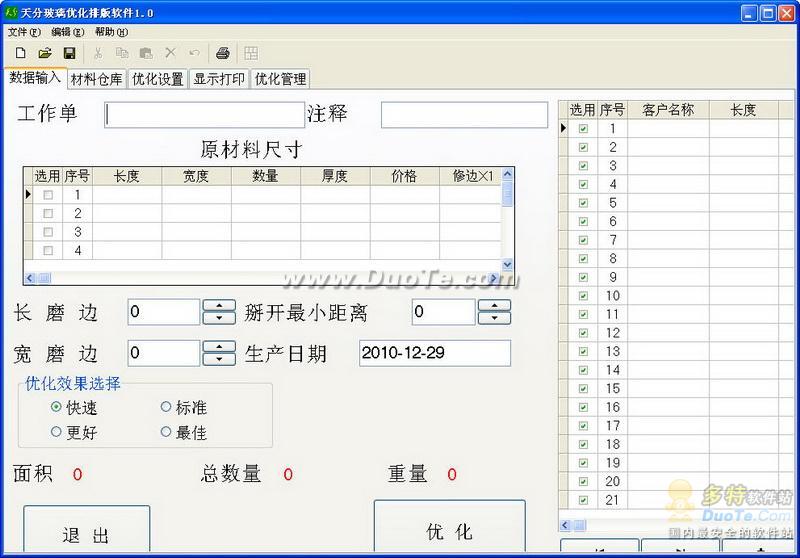
Task: Increase 宽磨边 value with up arrow
Action: coord(219,347)
